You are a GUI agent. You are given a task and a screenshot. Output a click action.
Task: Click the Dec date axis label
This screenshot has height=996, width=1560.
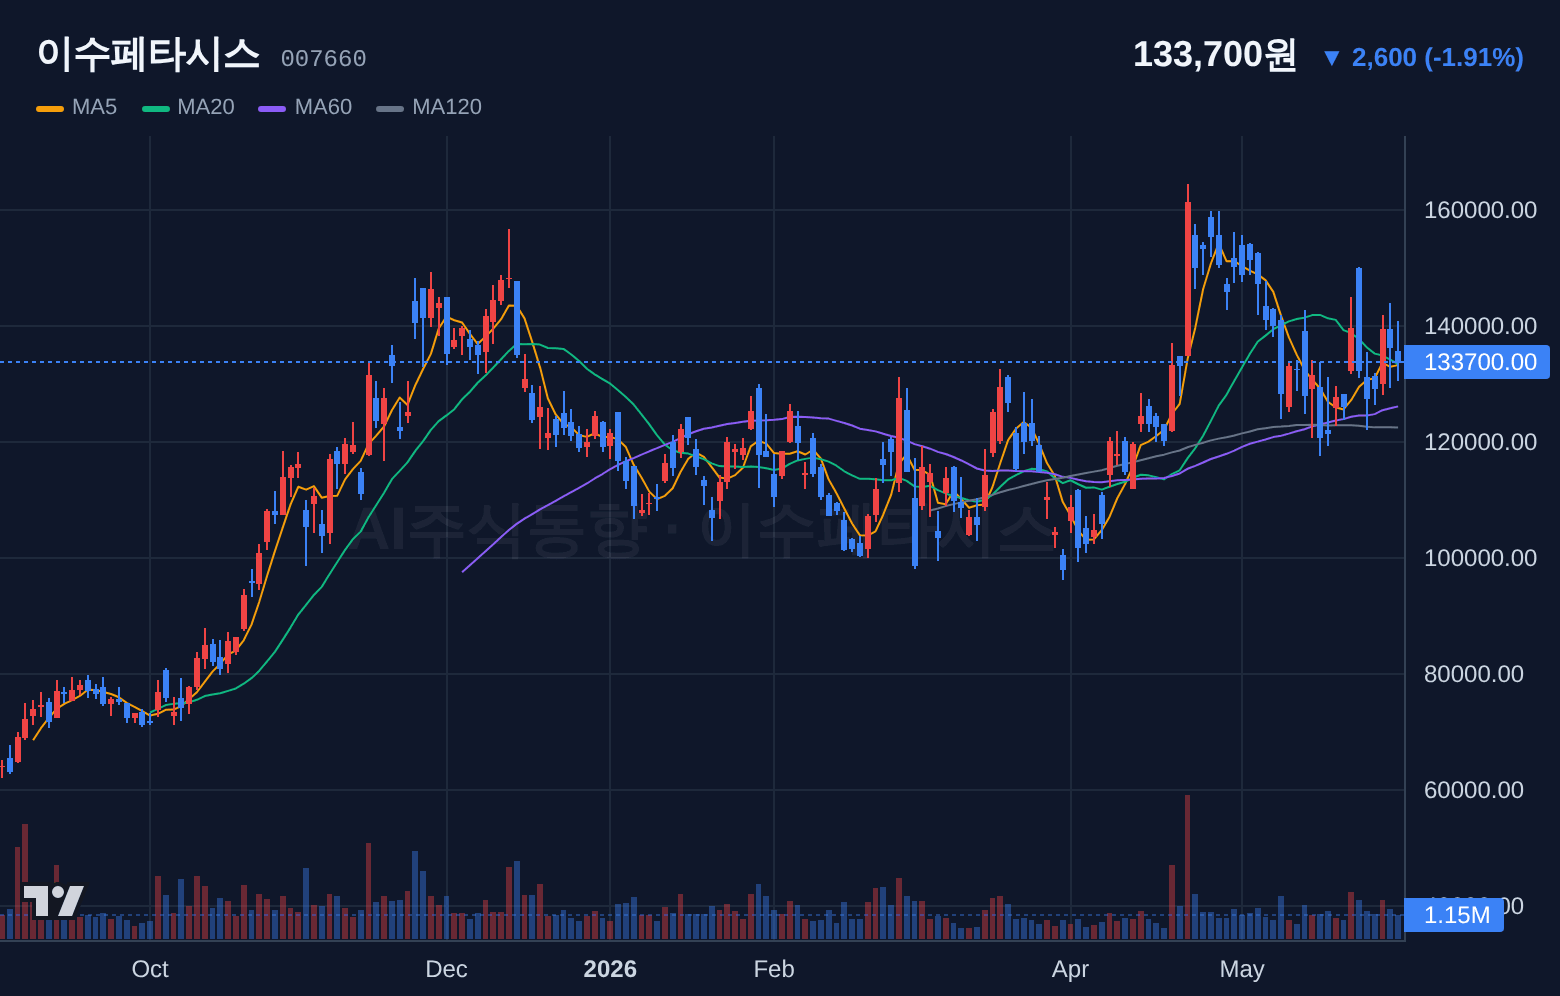tap(446, 969)
